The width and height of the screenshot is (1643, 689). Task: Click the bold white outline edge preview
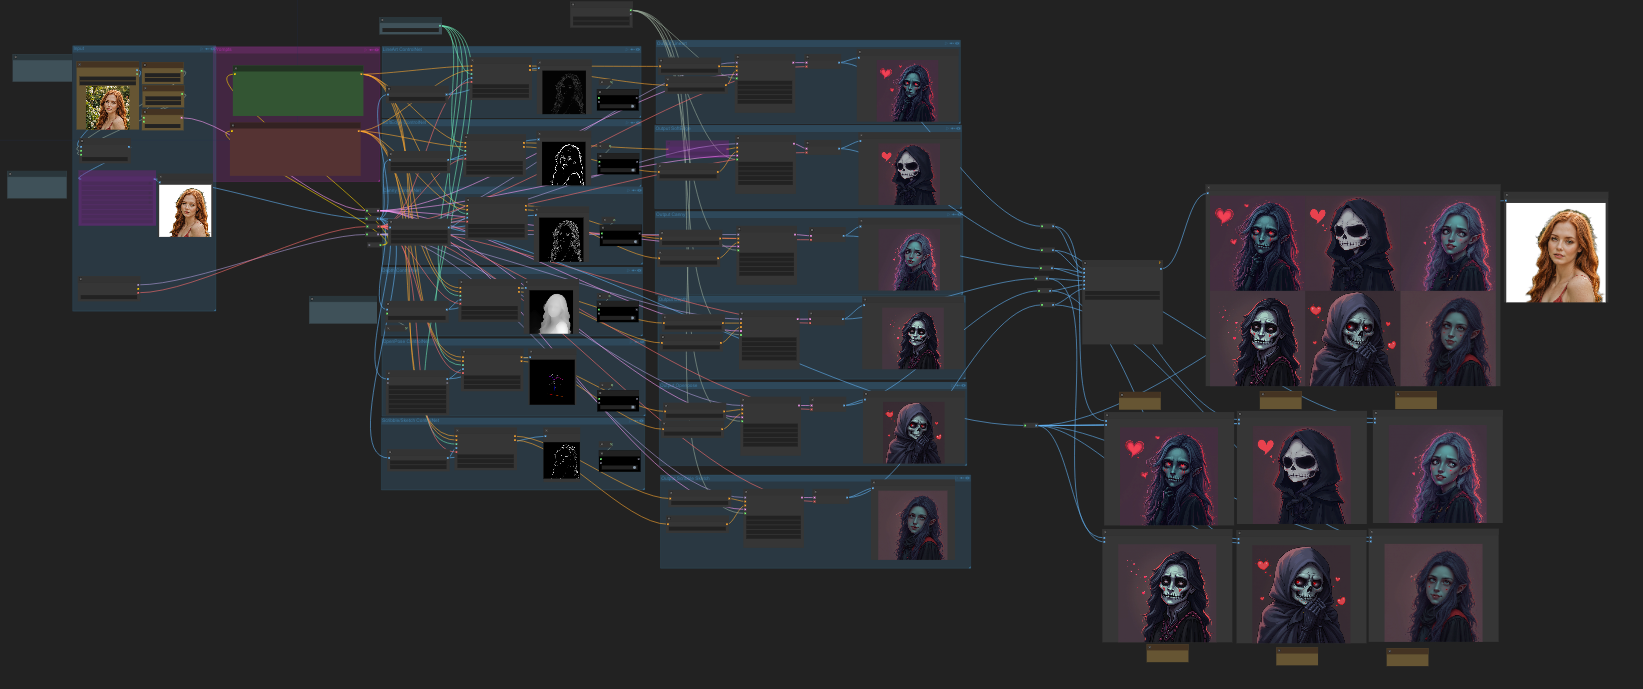[x=563, y=164]
